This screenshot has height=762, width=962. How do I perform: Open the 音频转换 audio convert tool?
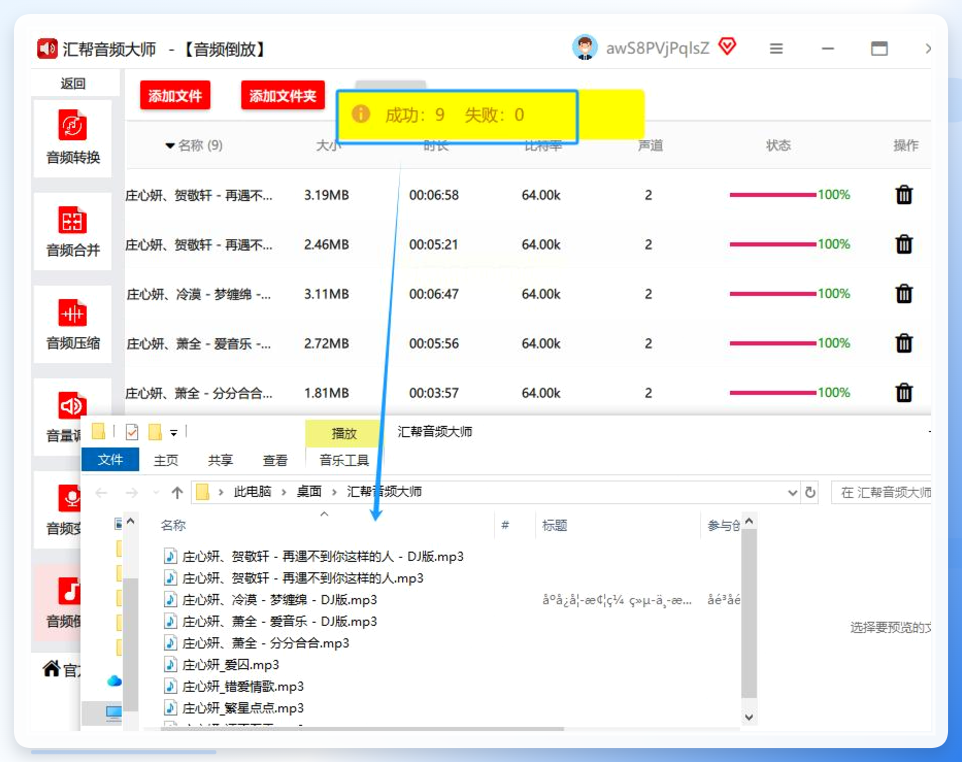[72, 139]
